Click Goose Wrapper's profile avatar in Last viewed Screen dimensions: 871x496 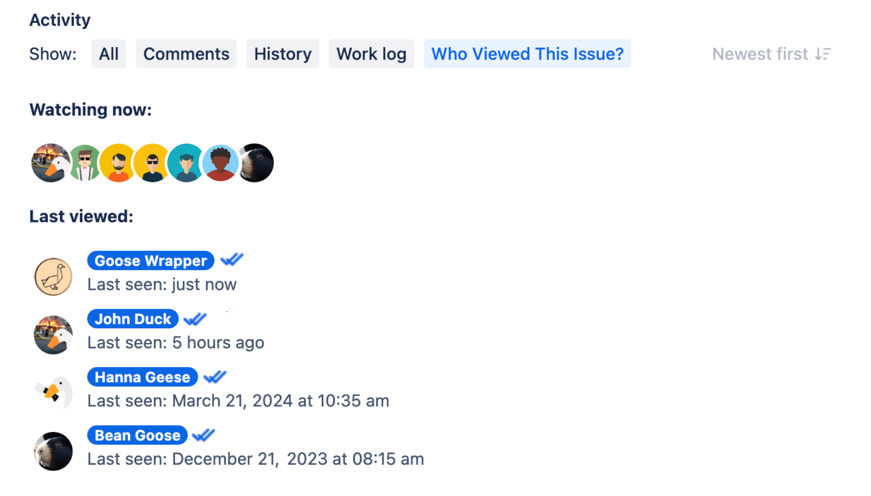[x=53, y=276]
